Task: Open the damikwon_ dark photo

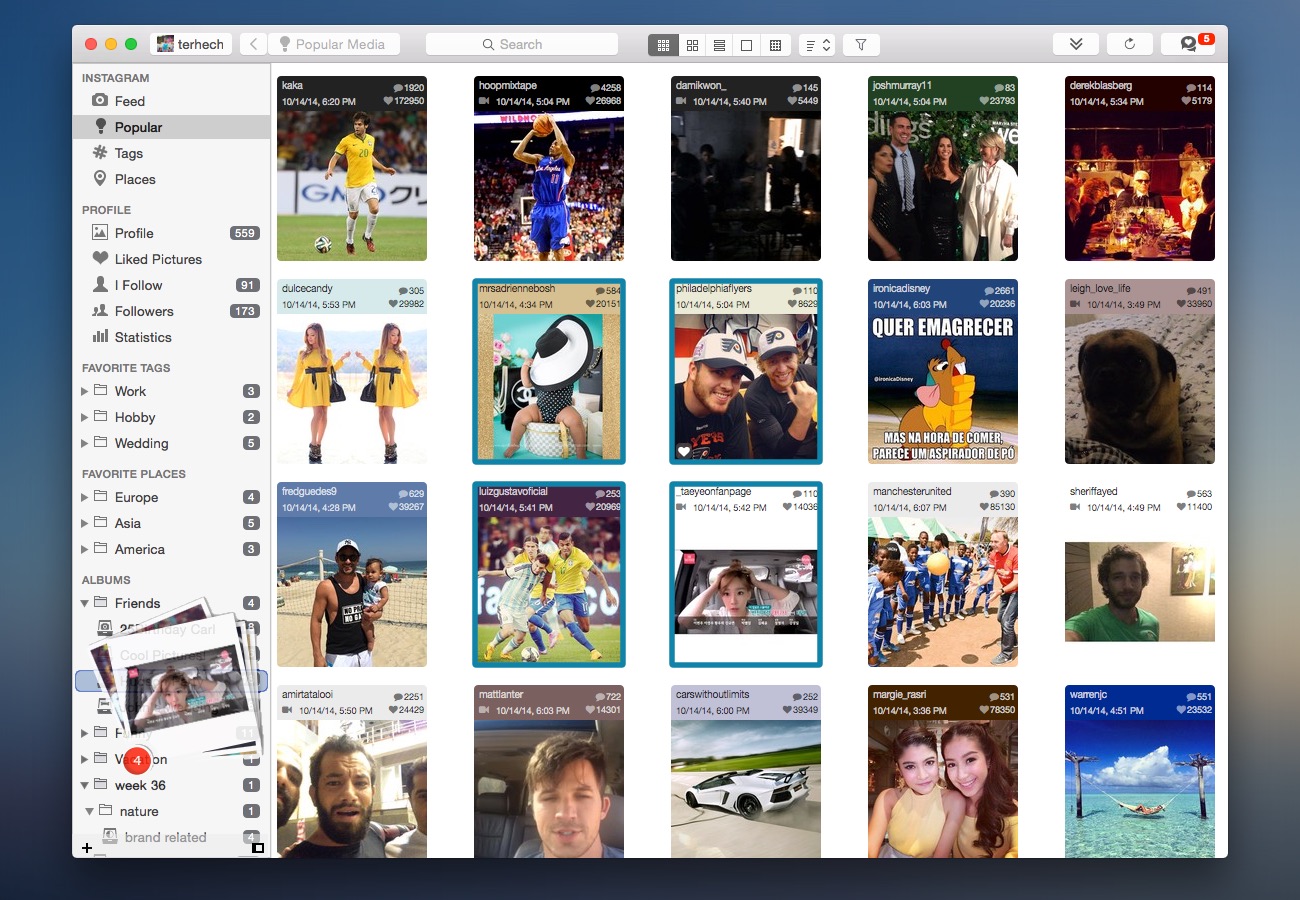Action: tap(746, 169)
